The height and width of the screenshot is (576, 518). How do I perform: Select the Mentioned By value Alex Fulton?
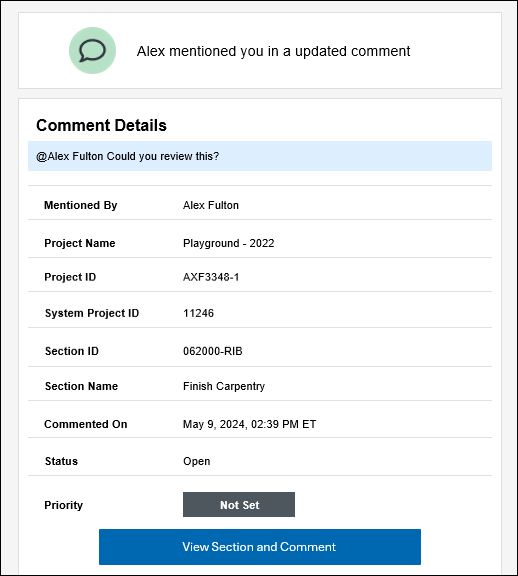[x=211, y=205]
